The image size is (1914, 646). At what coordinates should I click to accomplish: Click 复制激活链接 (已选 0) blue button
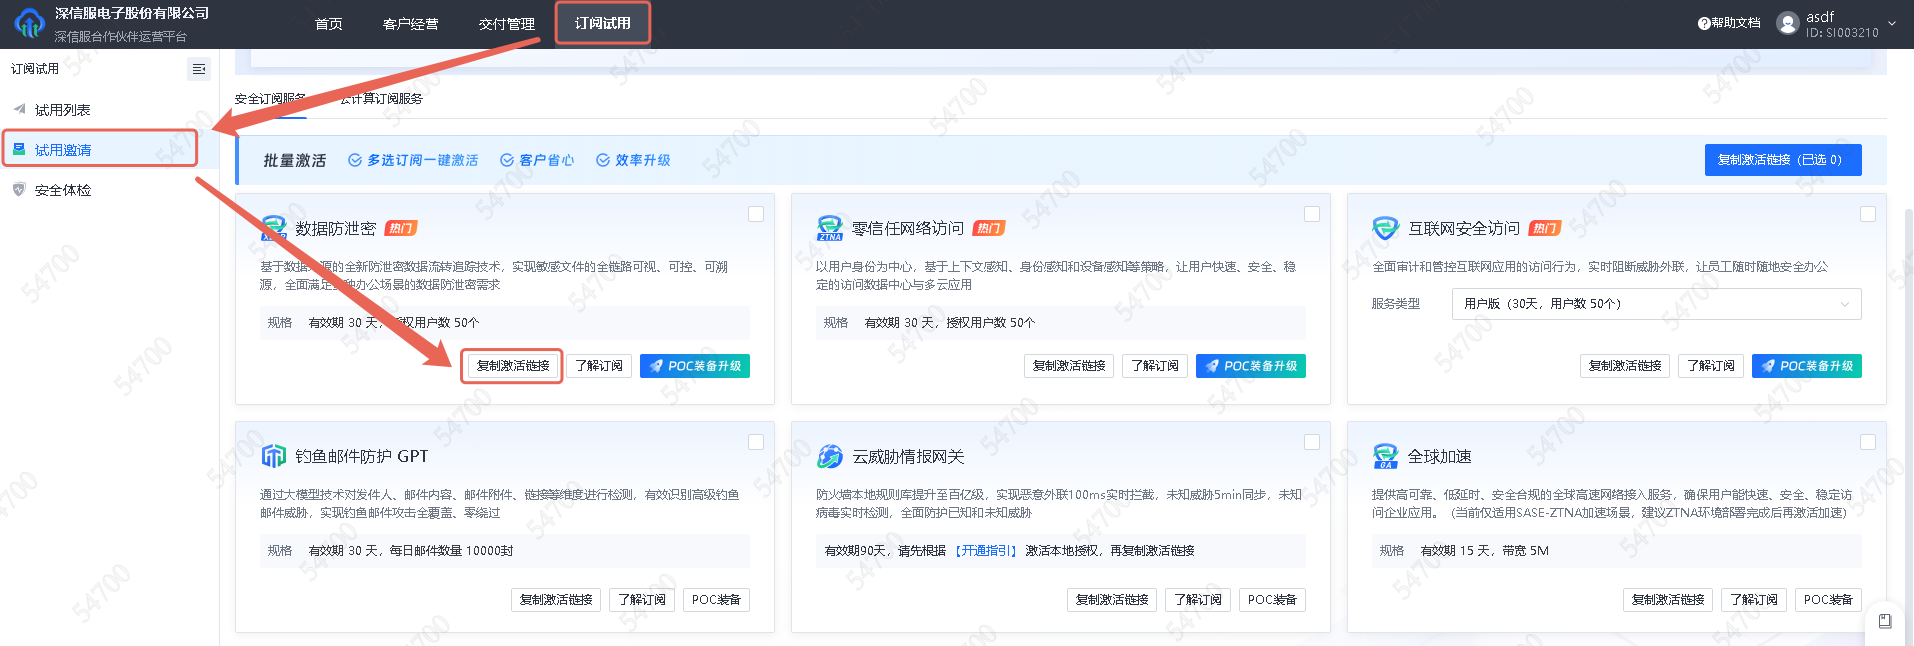tap(1782, 160)
